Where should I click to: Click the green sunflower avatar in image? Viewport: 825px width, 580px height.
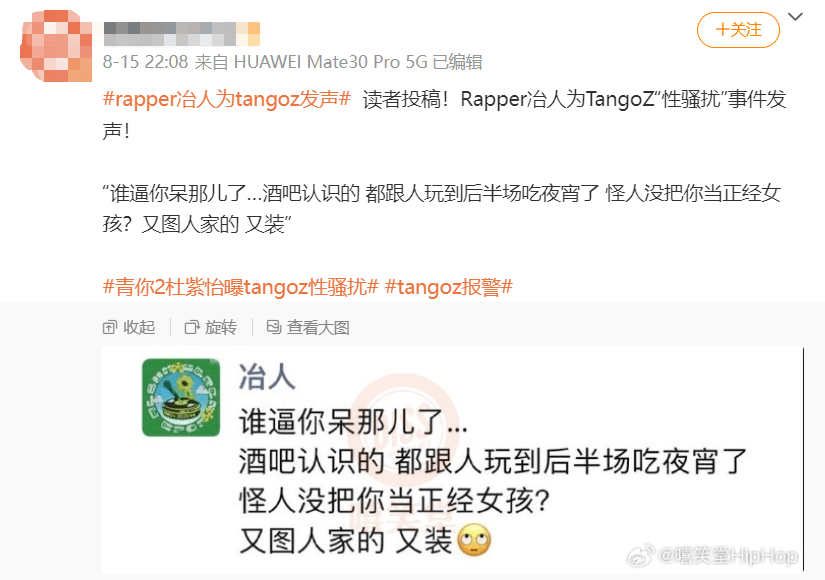point(181,397)
